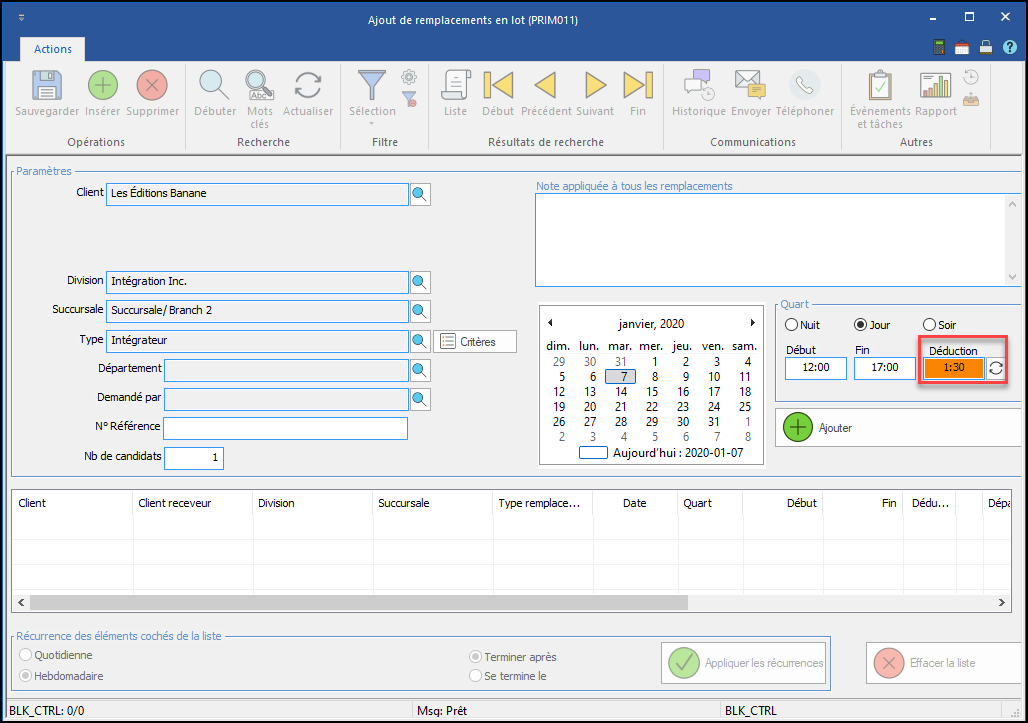Switch to the Actions ribbon tab
The height and width of the screenshot is (723, 1028).
tap(52, 49)
